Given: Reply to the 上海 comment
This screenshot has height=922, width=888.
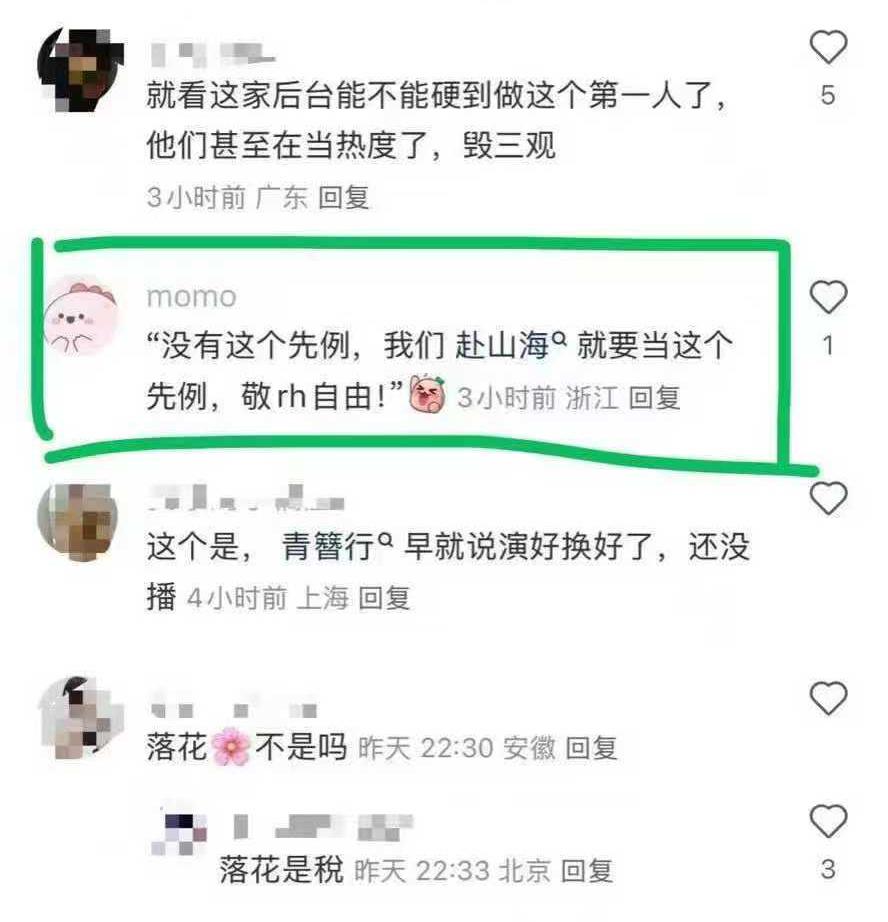Looking at the screenshot, I should [x=384, y=599].
